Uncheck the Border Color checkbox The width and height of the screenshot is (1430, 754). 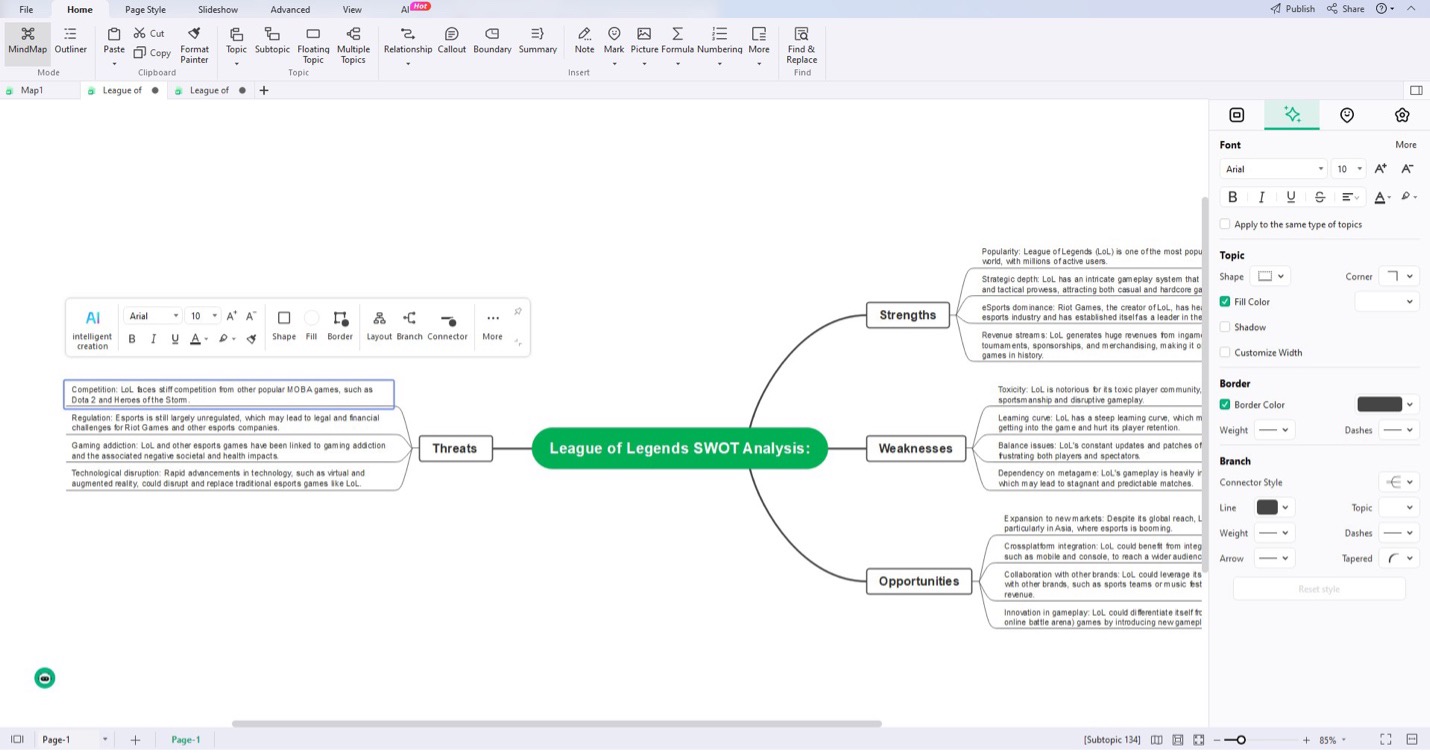(x=1225, y=405)
